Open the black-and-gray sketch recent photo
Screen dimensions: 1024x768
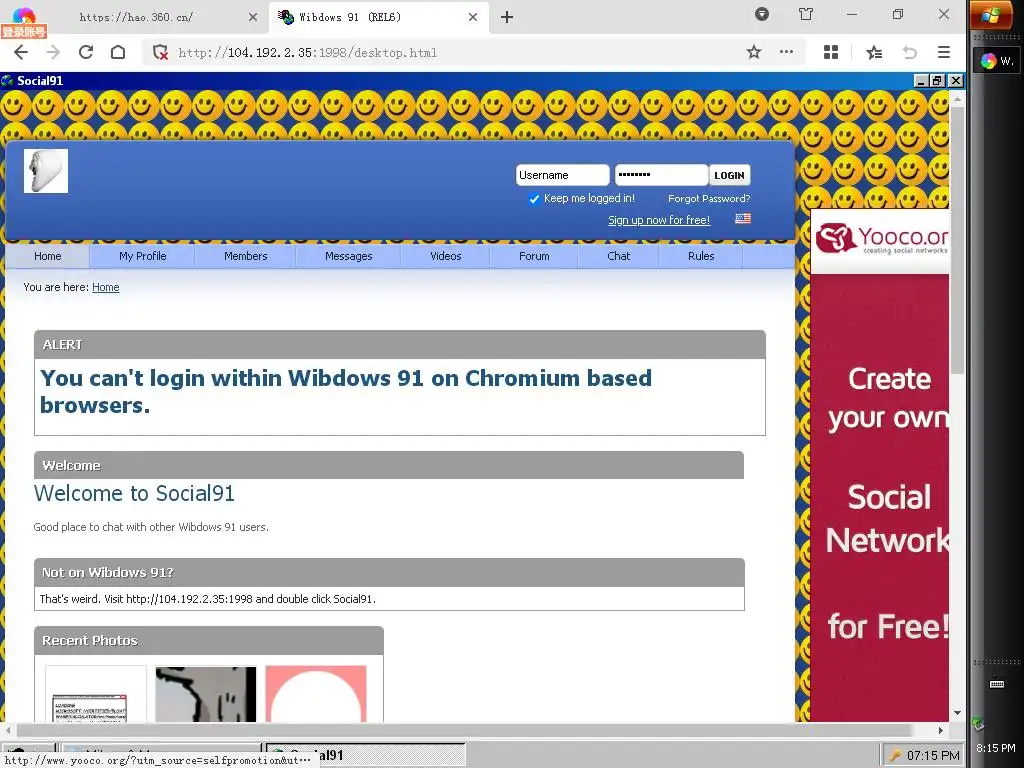tap(206, 694)
